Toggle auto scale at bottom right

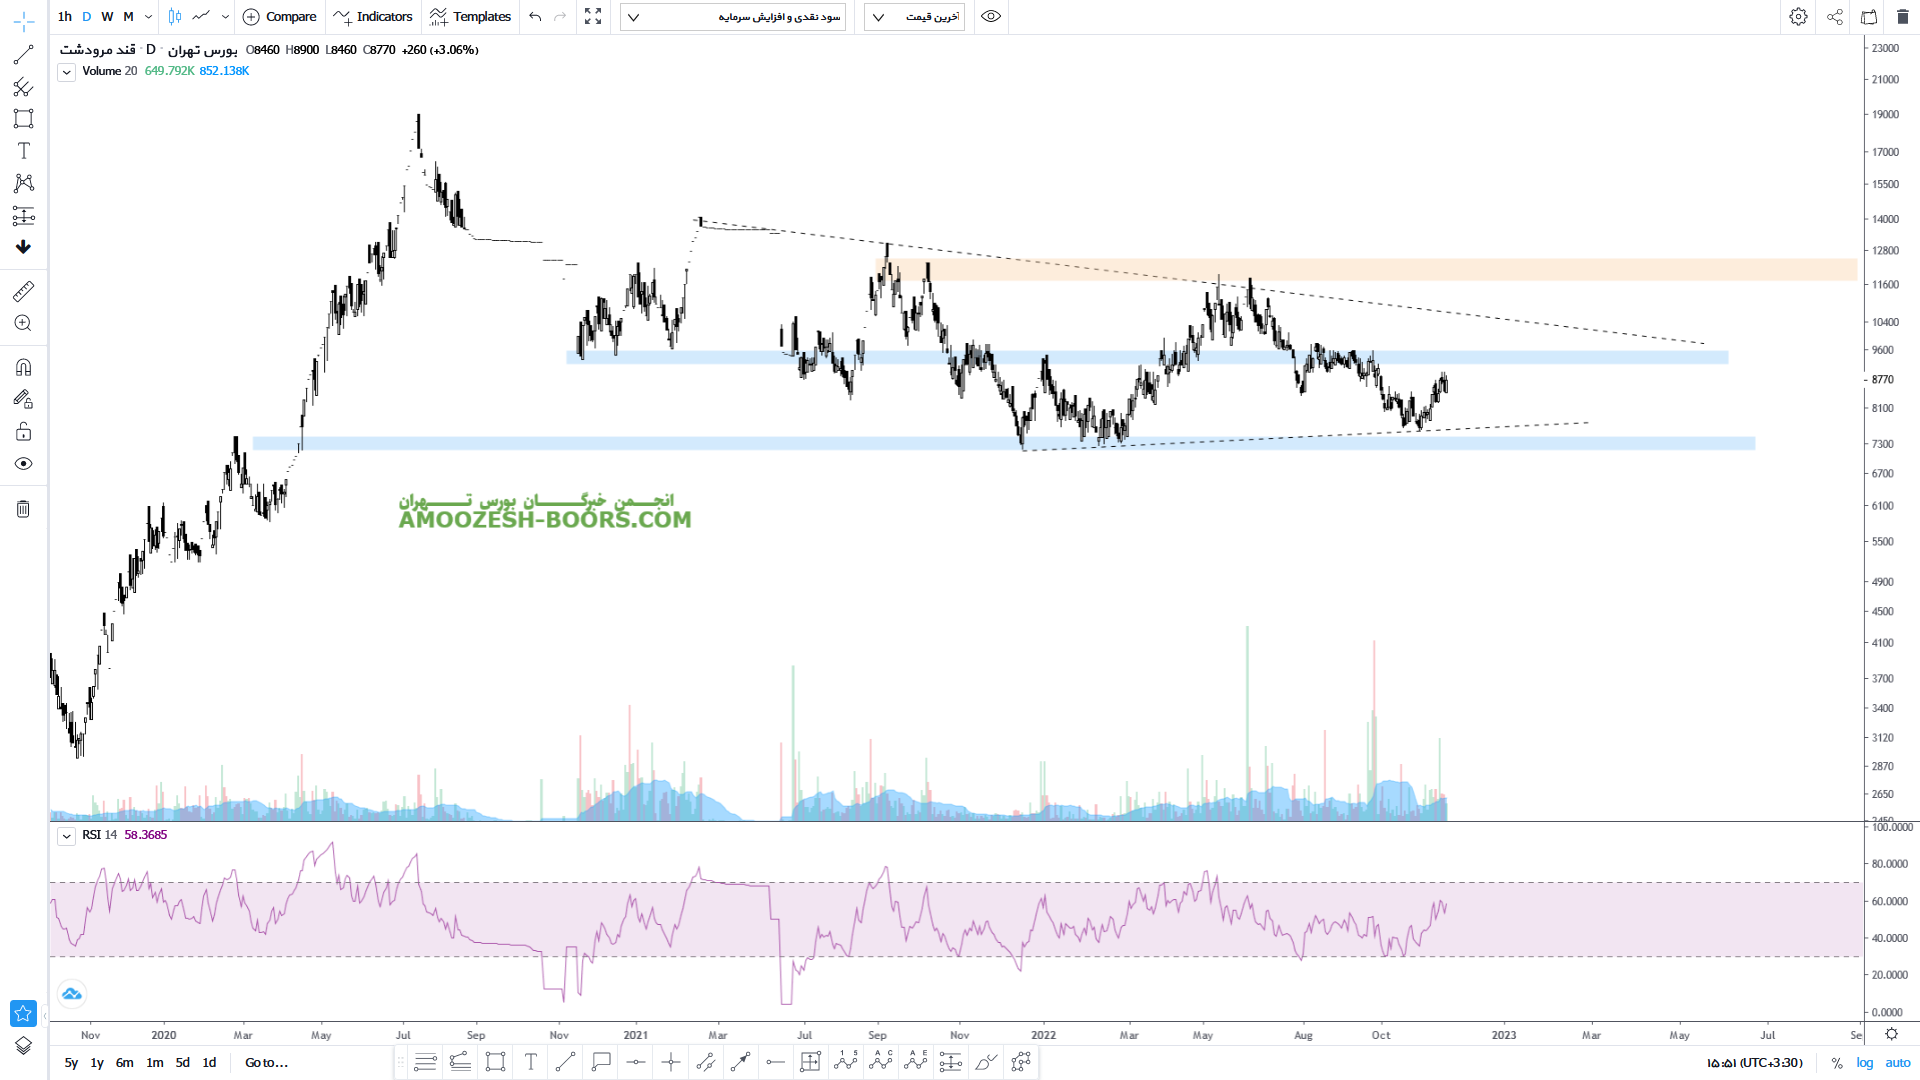[1897, 1063]
